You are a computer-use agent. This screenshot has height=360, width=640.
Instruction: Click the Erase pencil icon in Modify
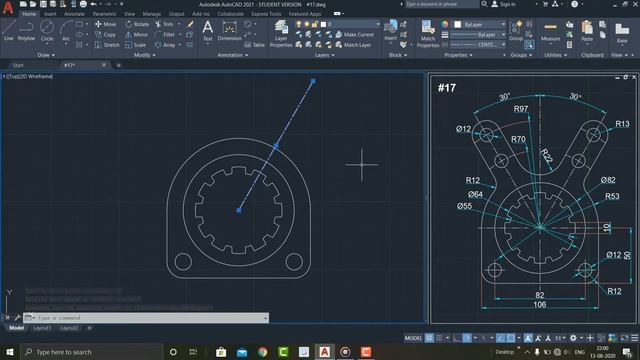click(x=190, y=24)
